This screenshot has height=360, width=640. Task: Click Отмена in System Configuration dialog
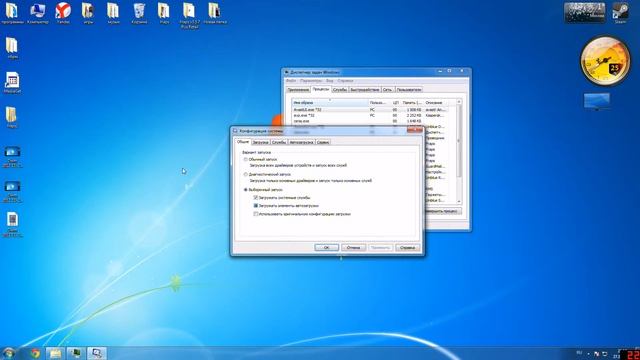(x=353, y=248)
